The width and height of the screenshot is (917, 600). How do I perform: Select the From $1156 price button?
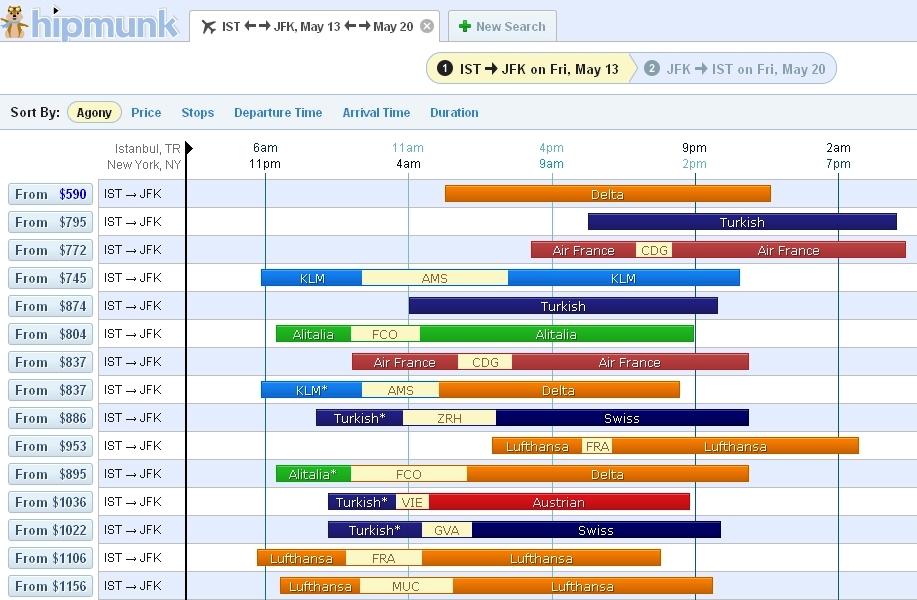50,587
